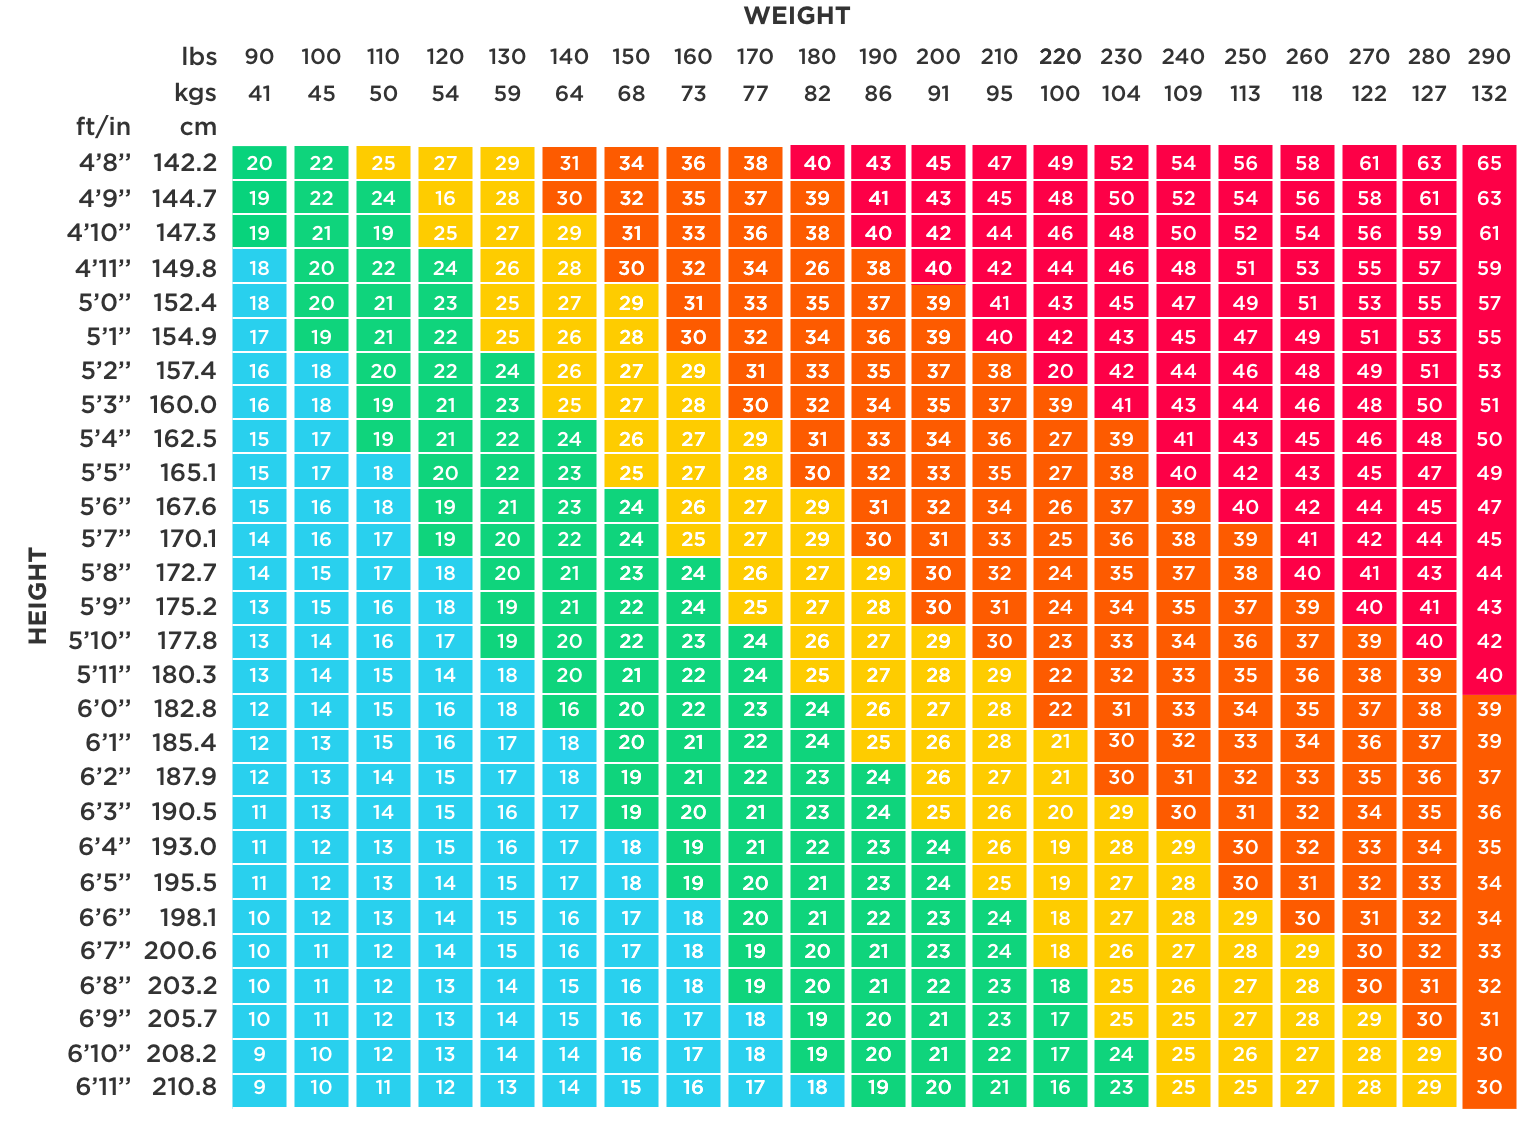Select BMI cell for 4'11" at 90 lbs
This screenshot has height=1142, width=1539.
[259, 268]
